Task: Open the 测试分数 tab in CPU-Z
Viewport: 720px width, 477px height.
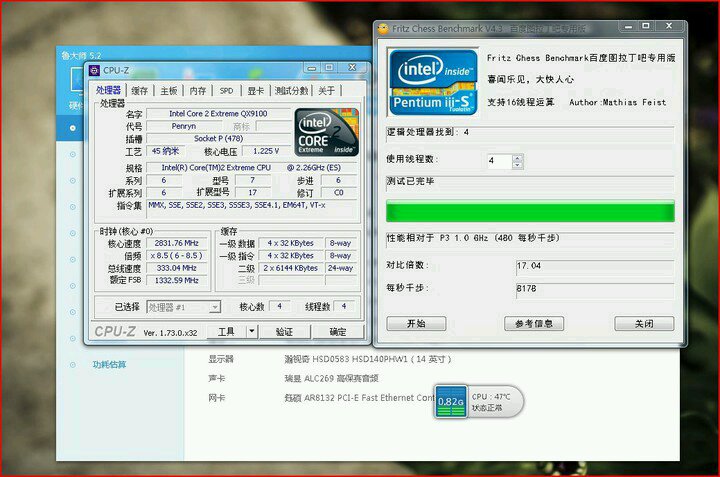Action: pos(291,91)
